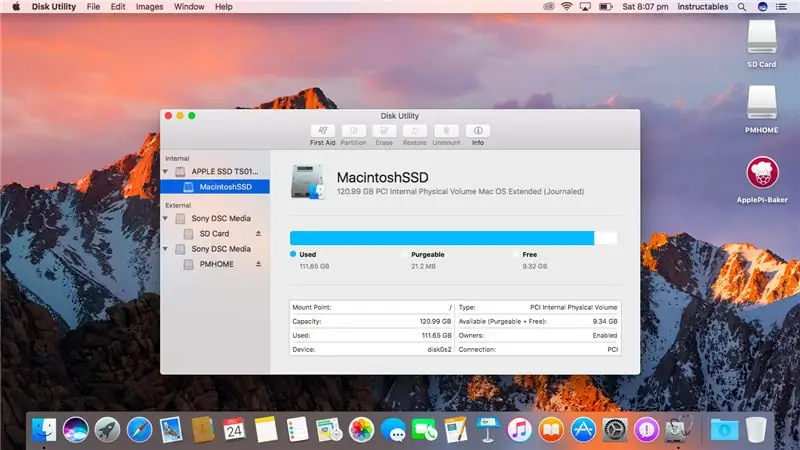Viewport: 800px width, 450px height.
Task: Open iBooks from the Dock
Action: (551, 430)
